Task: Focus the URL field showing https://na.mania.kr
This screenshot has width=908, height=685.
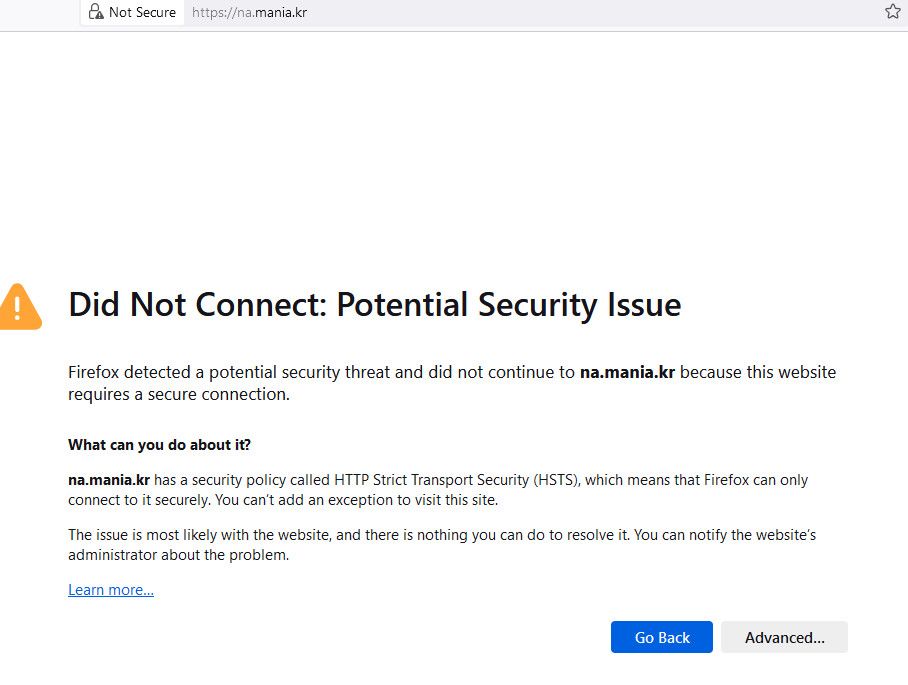Action: click(249, 12)
